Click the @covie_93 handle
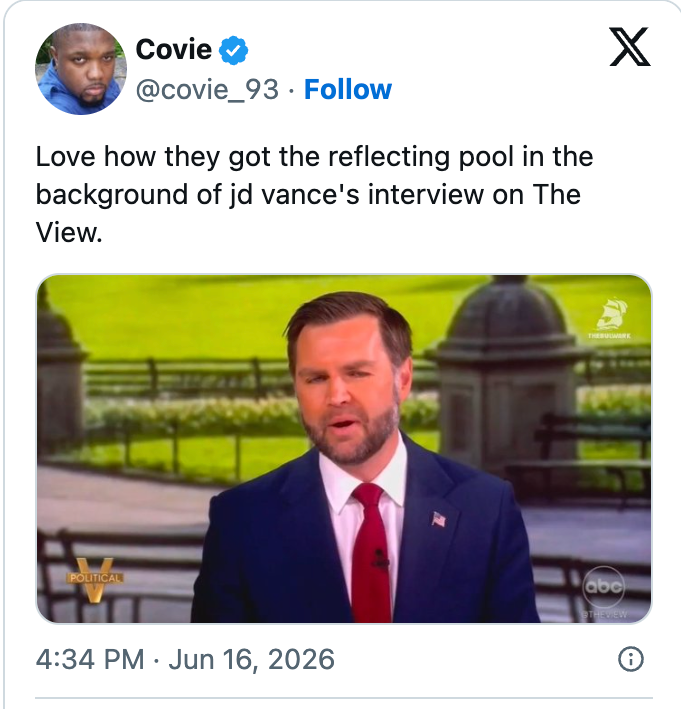Screen dimensions: 681x709 point(207,90)
